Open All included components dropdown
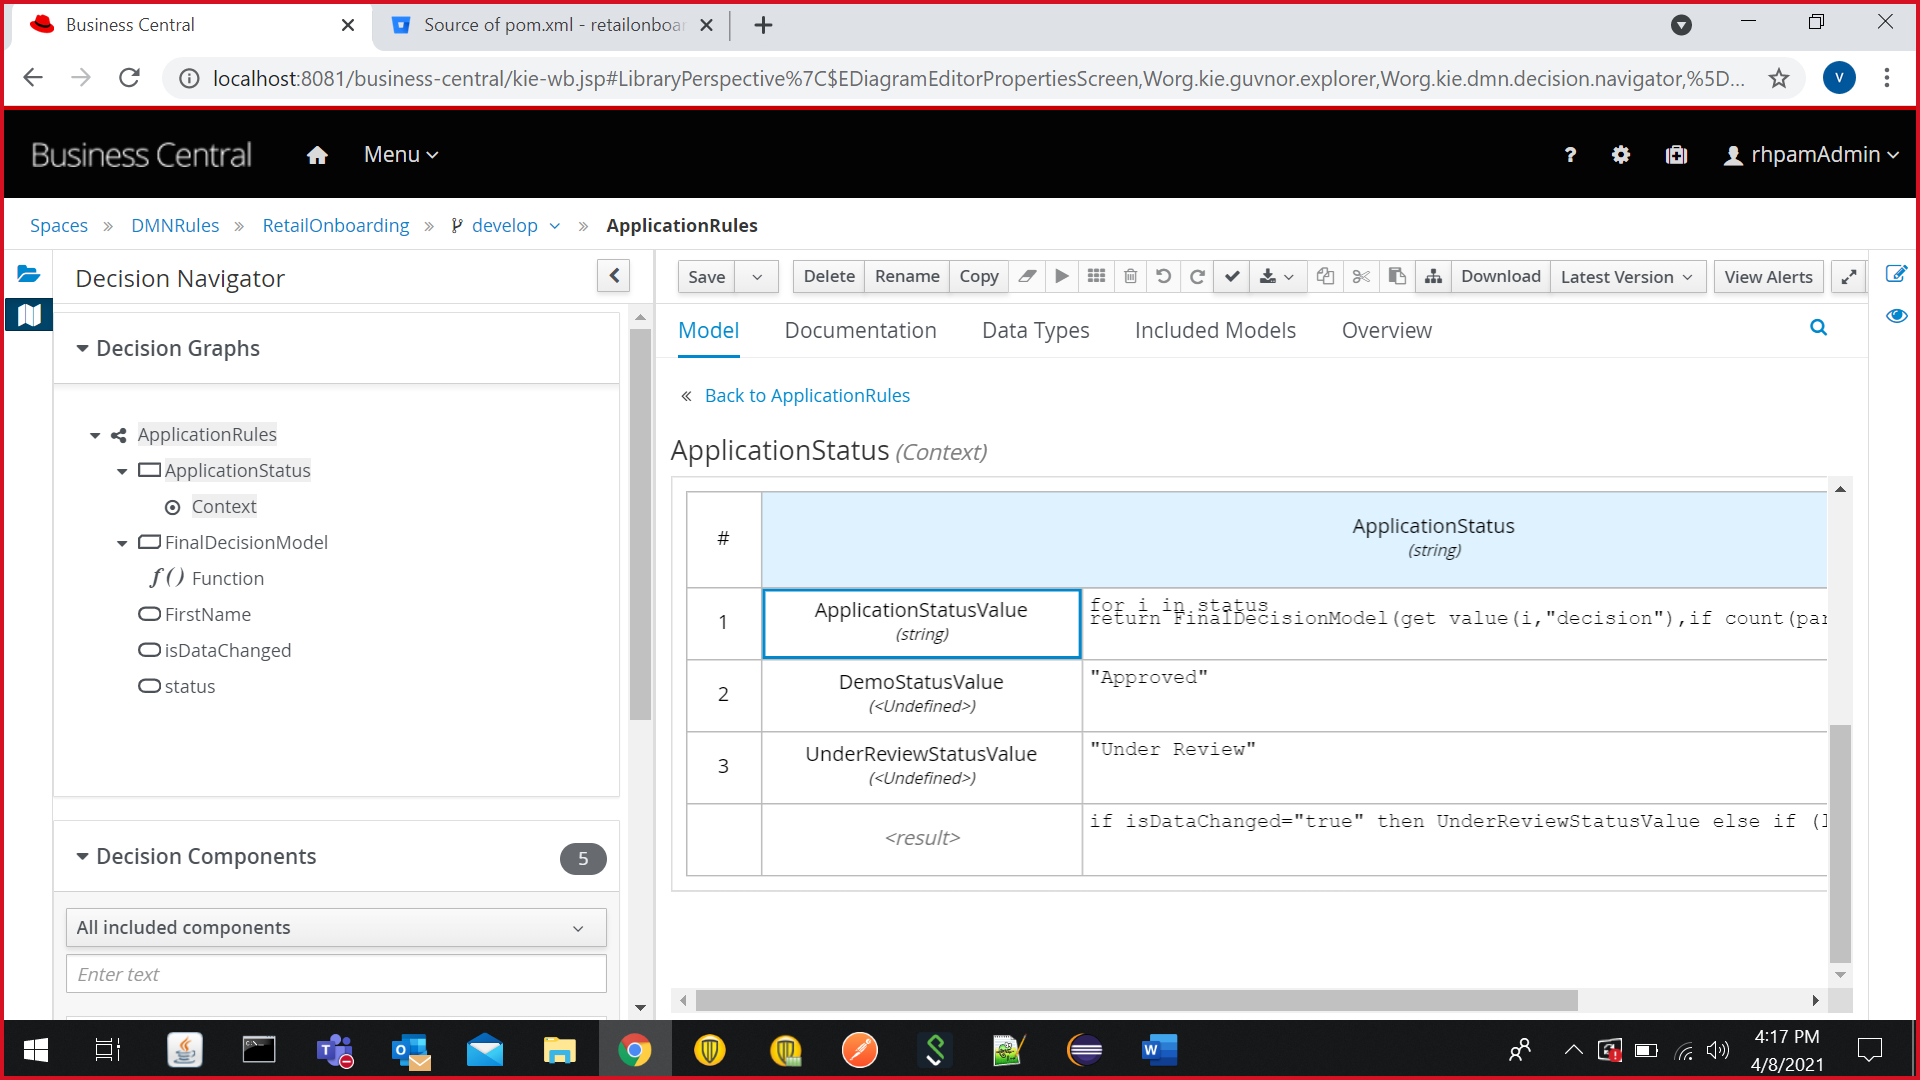 point(336,928)
